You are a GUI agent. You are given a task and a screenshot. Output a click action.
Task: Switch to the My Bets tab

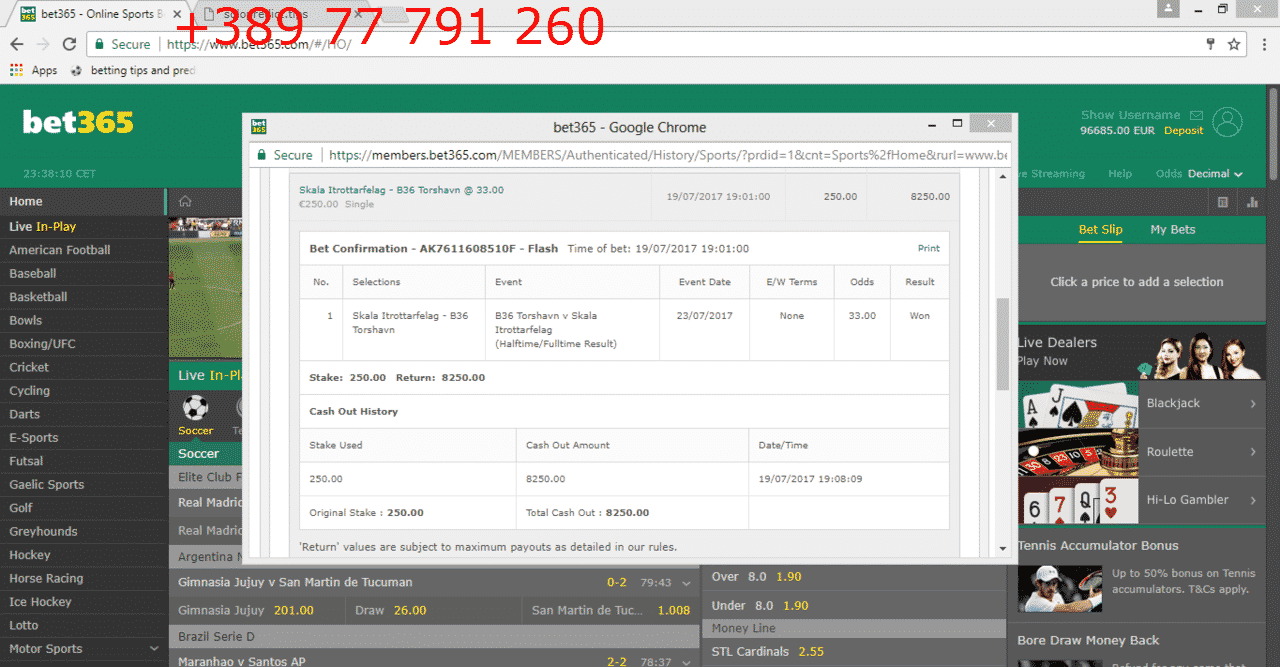[x=1172, y=230]
